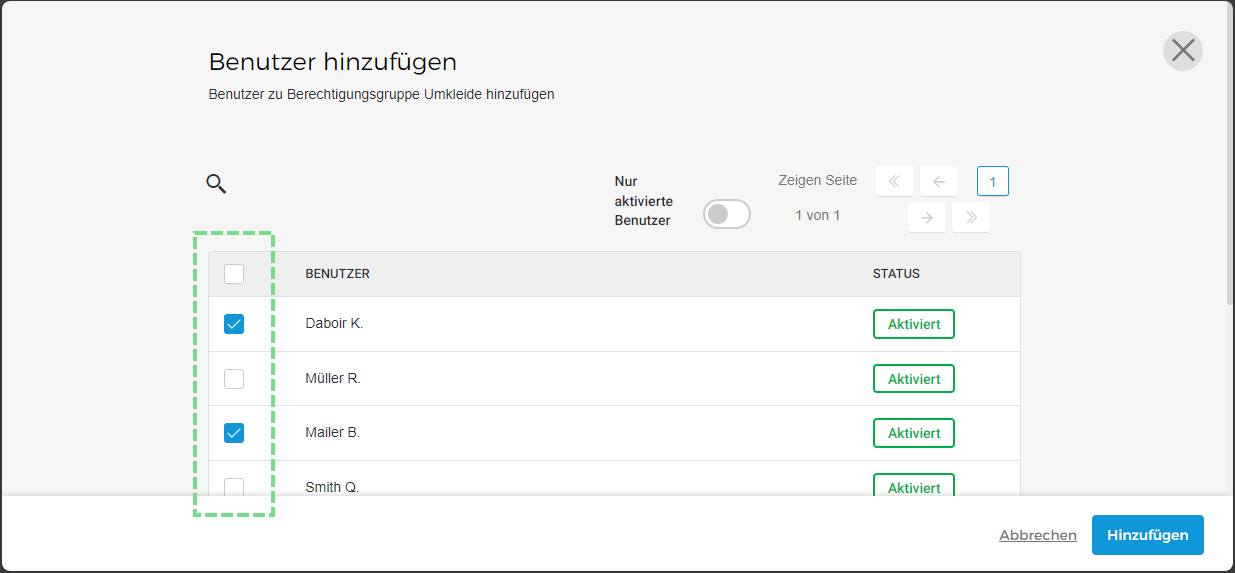Click the Hinzufügen button
This screenshot has height=573, width=1235.
[x=1148, y=535]
